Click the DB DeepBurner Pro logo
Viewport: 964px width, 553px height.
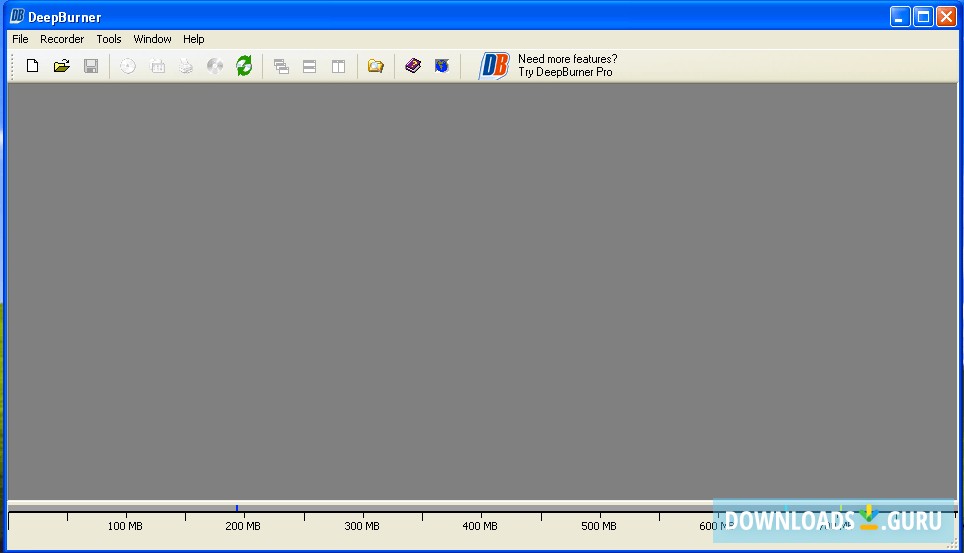(494, 66)
